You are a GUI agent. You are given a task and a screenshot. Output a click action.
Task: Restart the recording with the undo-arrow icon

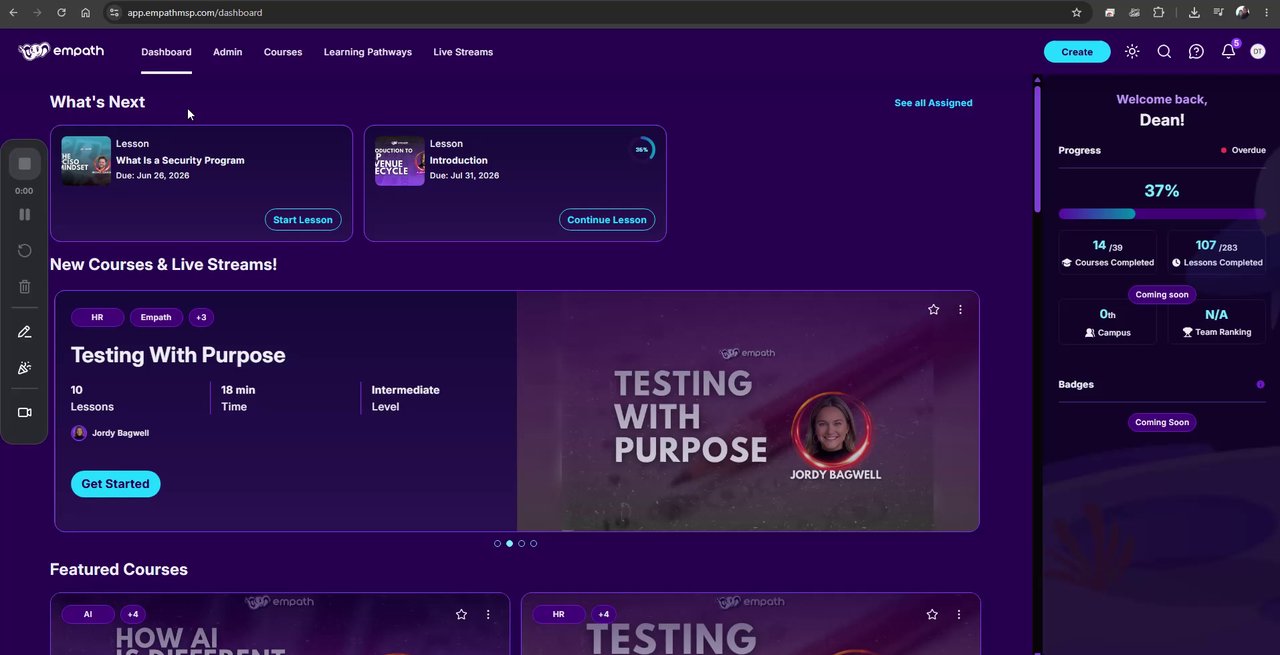[x=25, y=251]
